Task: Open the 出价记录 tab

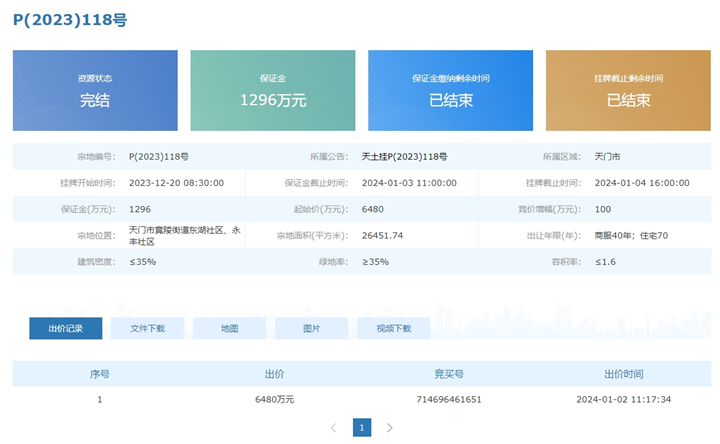Action: 66,329
